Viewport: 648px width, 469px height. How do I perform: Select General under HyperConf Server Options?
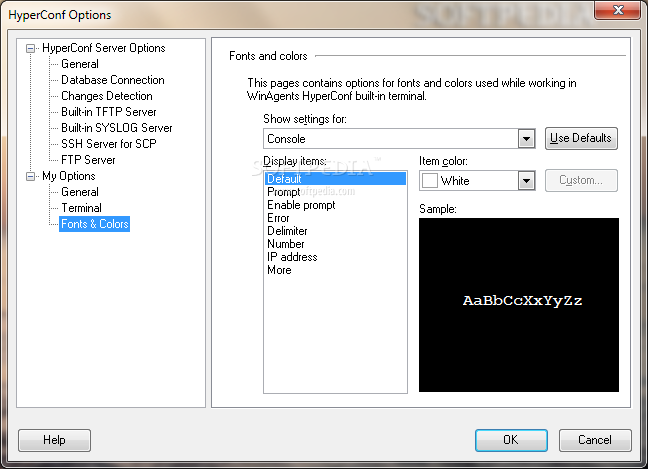click(x=80, y=64)
